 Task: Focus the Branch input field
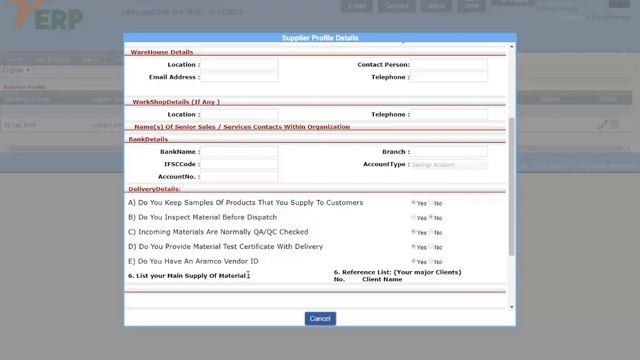click(449, 152)
